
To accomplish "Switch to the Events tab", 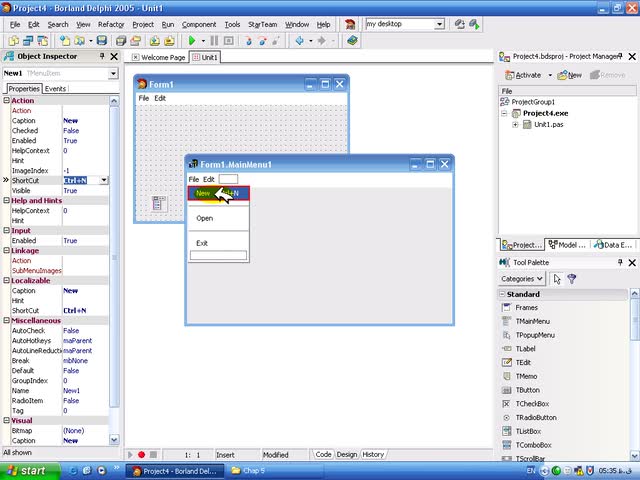I will [x=55, y=89].
